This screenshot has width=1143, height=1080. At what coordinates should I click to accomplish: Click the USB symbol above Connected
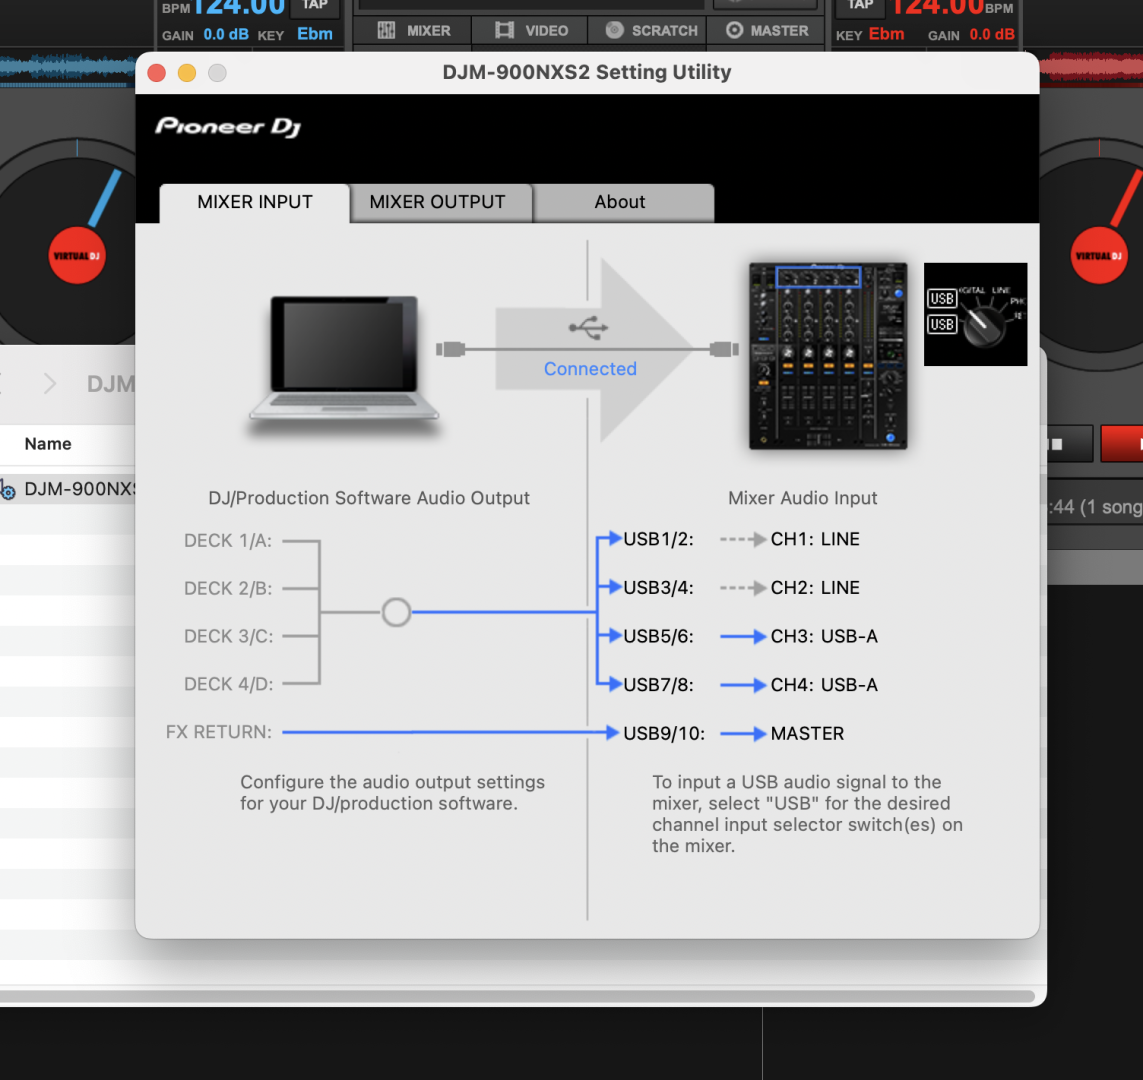click(588, 328)
